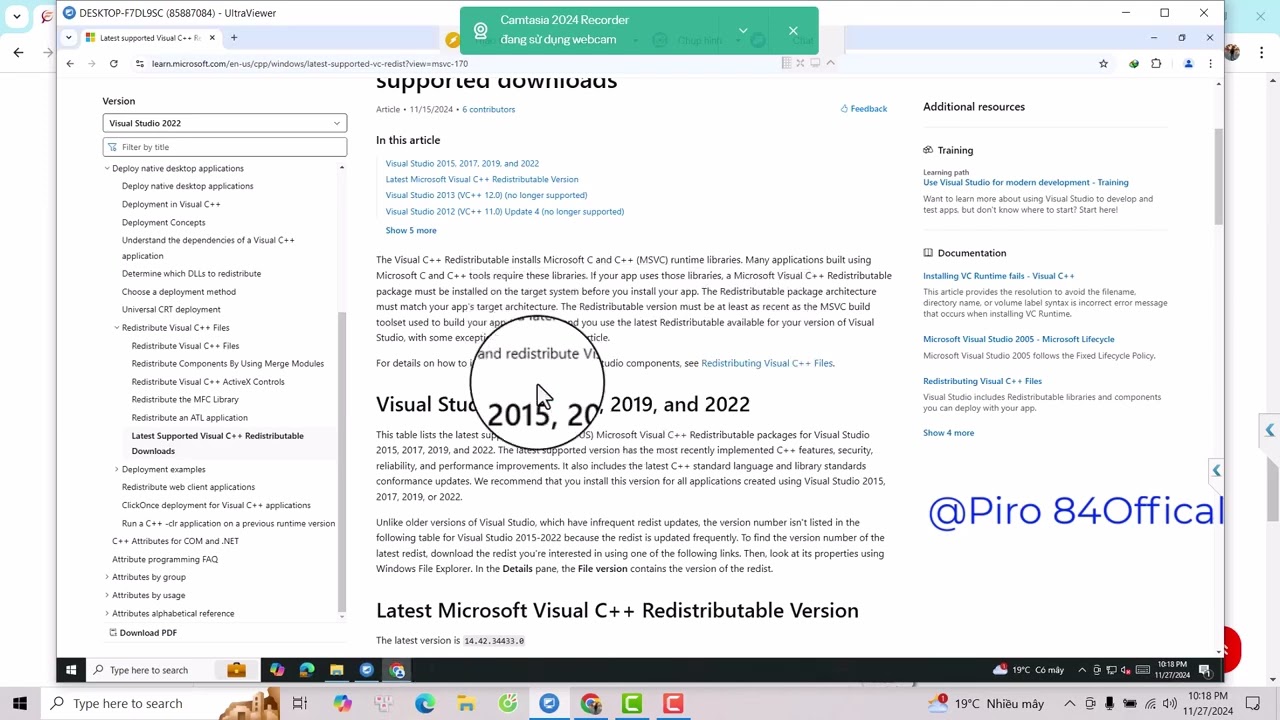The width and height of the screenshot is (1280, 720).
Task: Open Edge browser on remote taskbar
Action: point(307,670)
